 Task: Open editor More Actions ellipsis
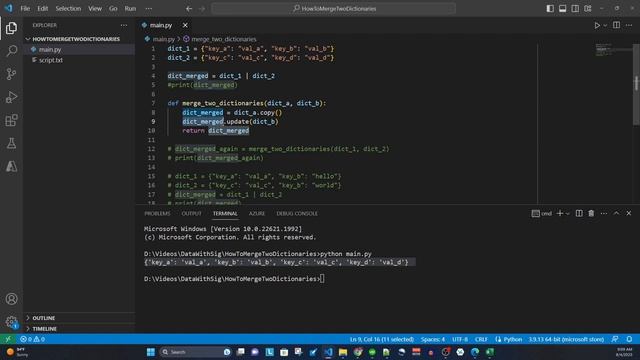coord(629,25)
